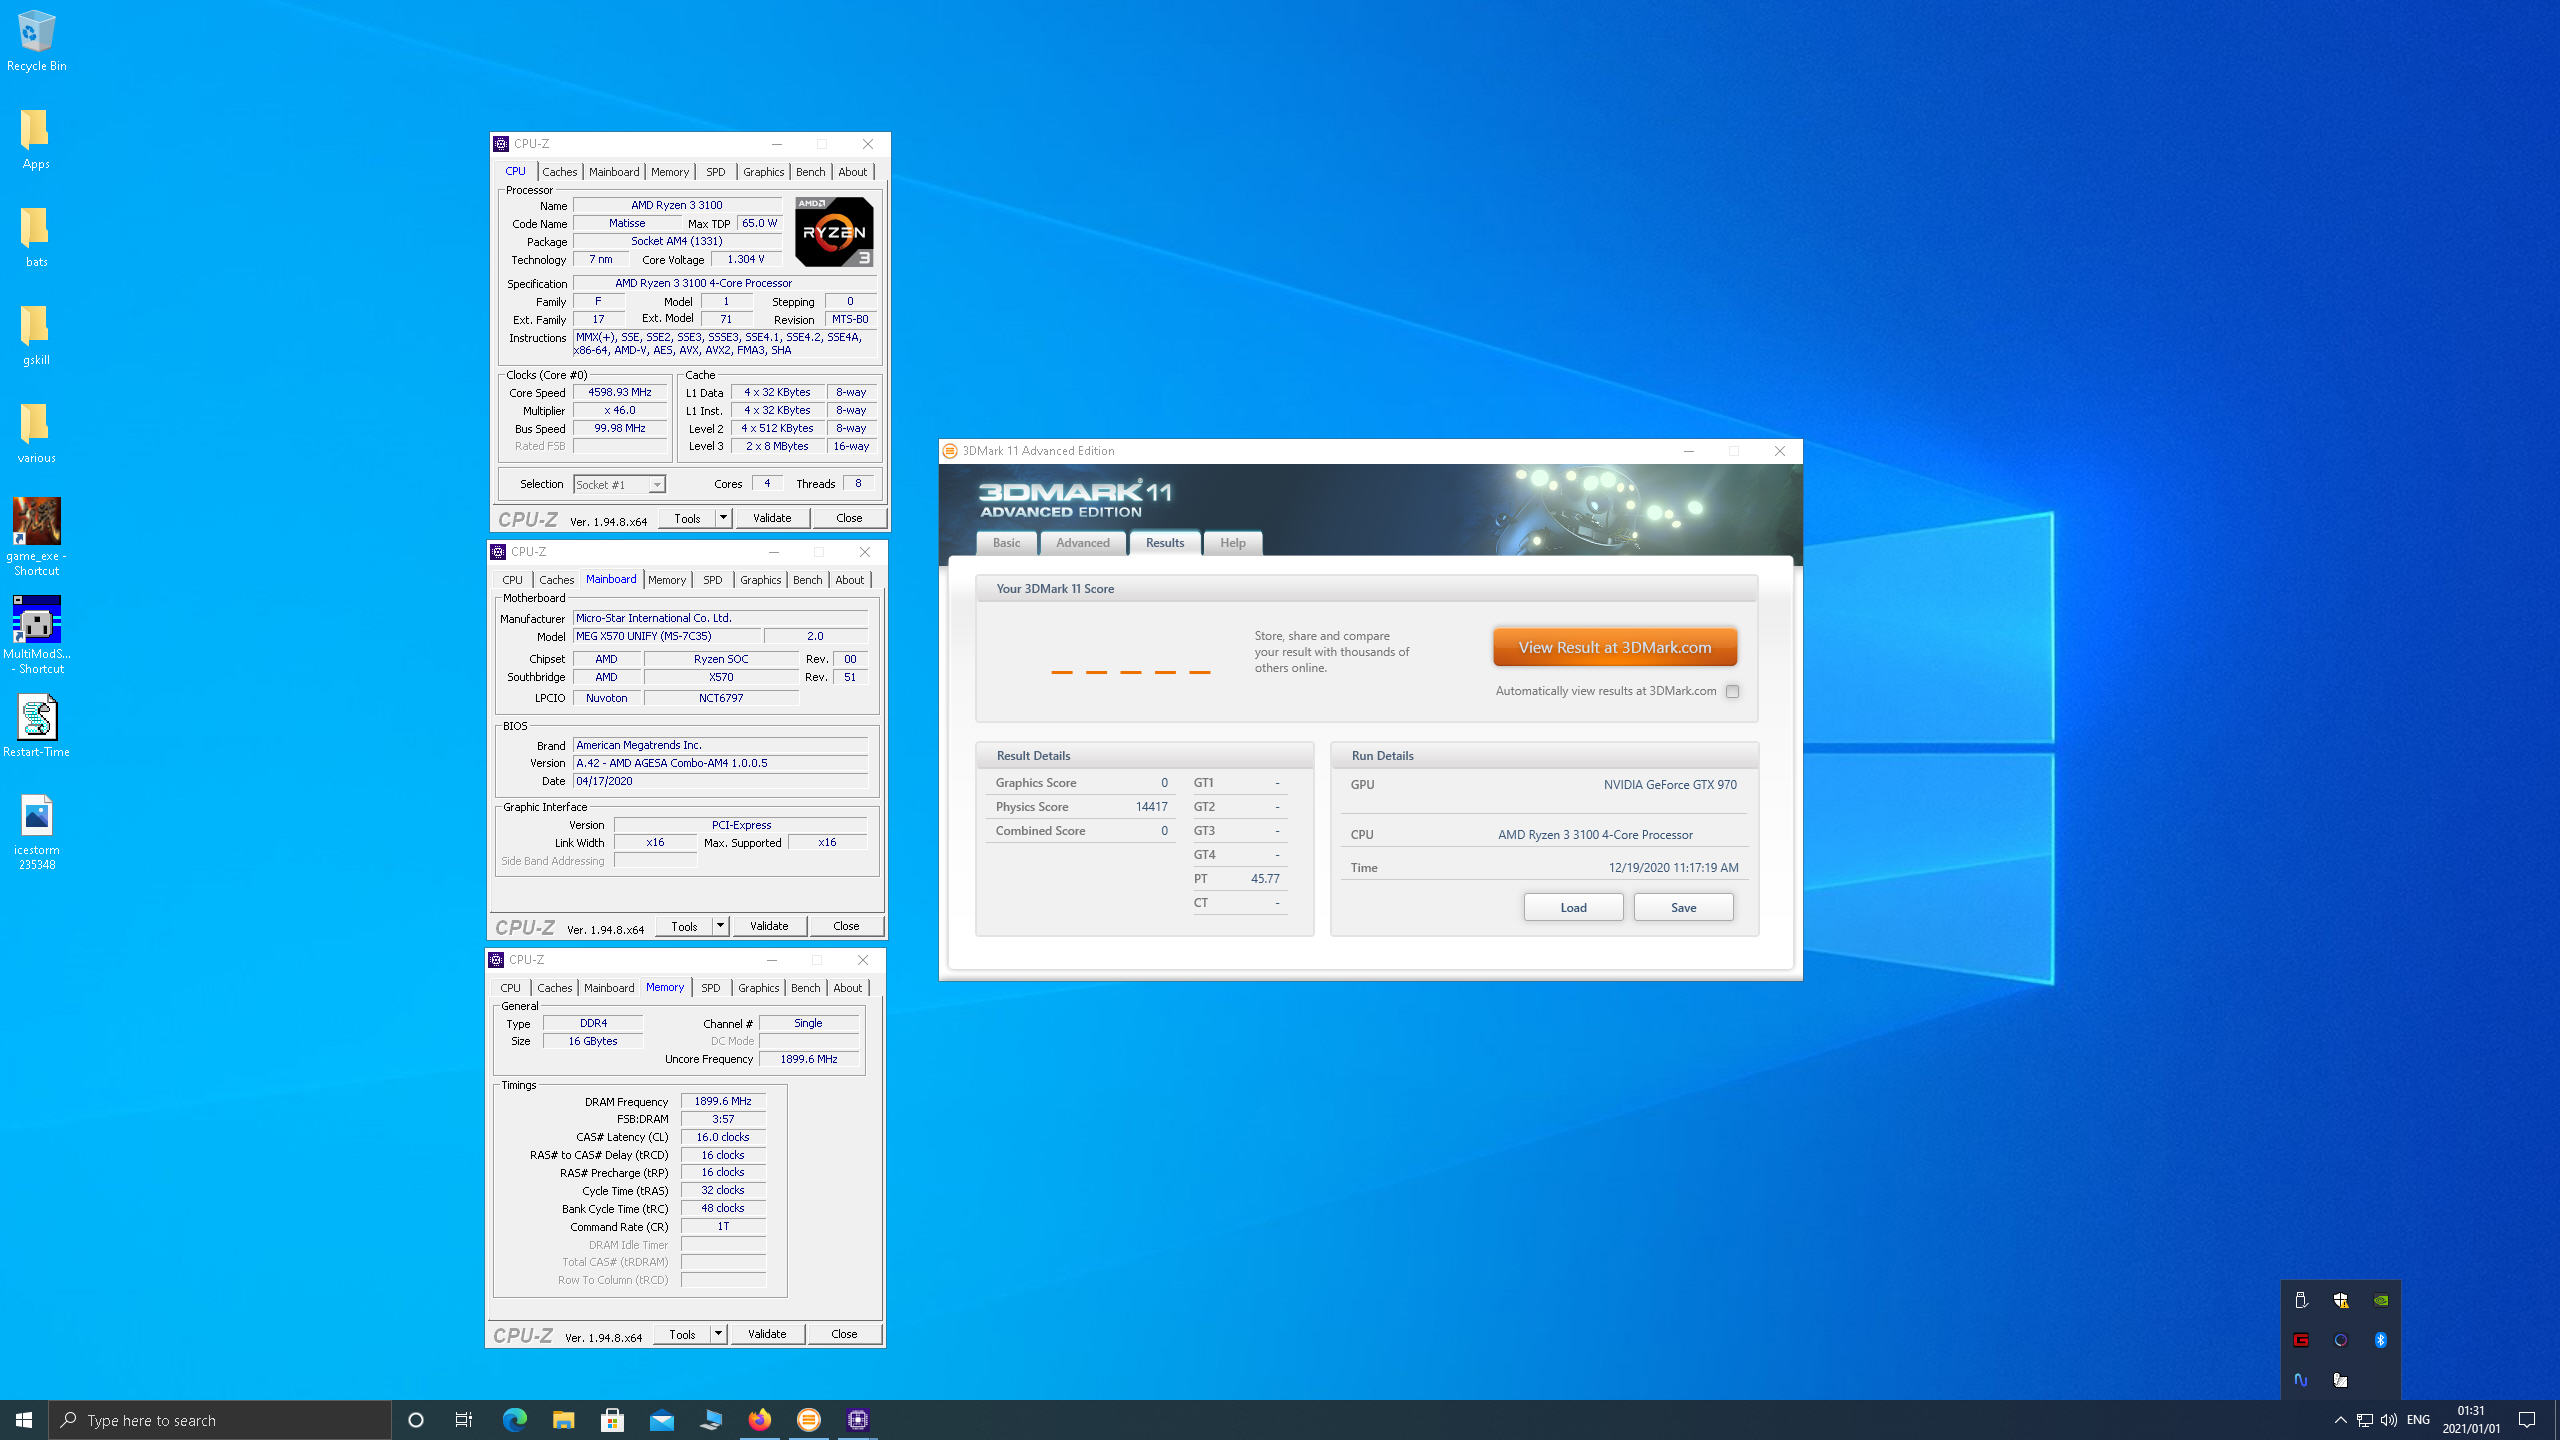
Task: Click Close button in Mainboard CPU-Z window
Action: coord(846,926)
